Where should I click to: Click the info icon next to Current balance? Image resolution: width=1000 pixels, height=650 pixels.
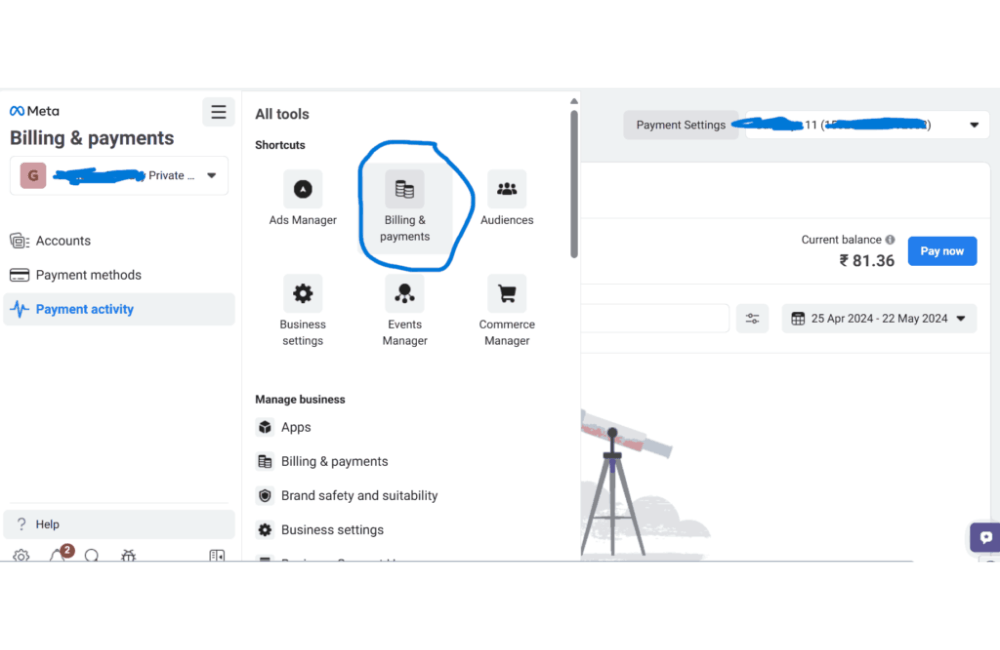point(890,240)
